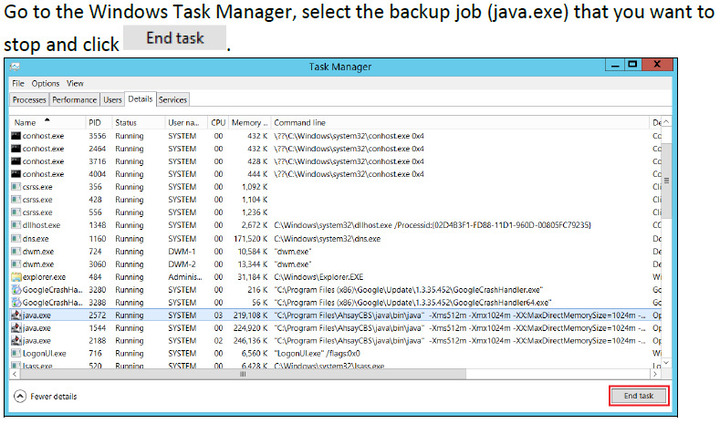Click the explorer.exe process icon
The image size is (720, 424).
[x=16, y=276]
